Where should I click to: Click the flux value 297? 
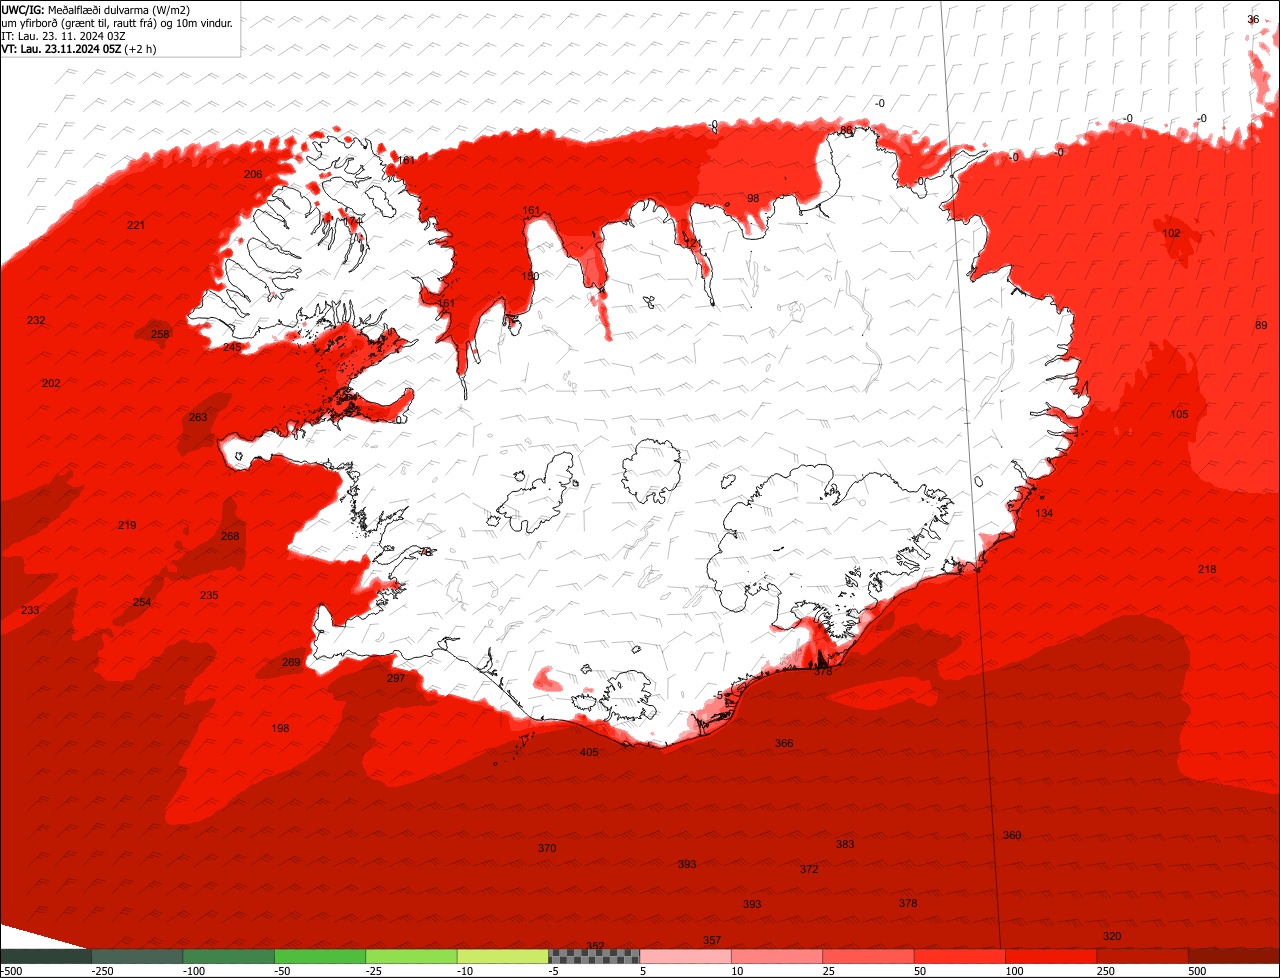tap(396, 678)
